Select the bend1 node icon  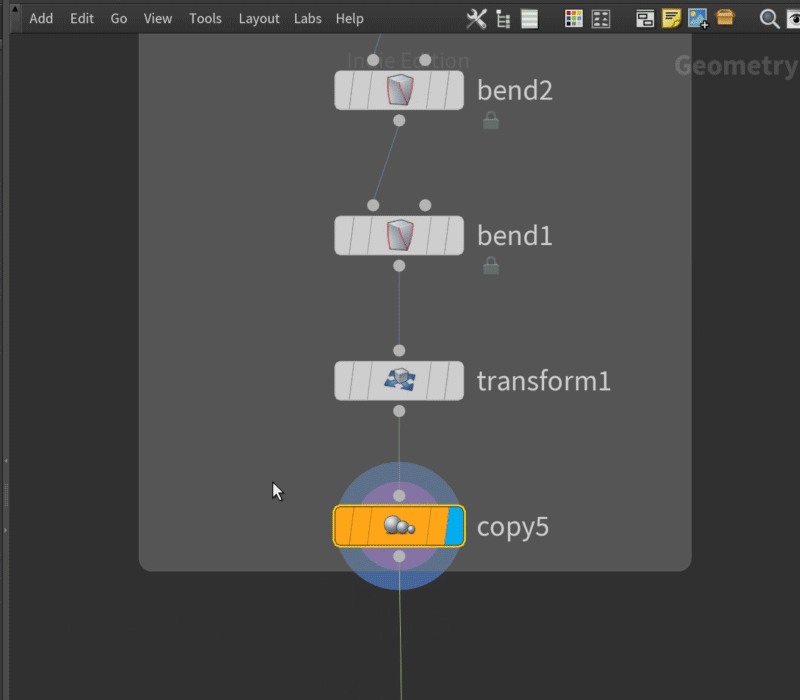[399, 235]
